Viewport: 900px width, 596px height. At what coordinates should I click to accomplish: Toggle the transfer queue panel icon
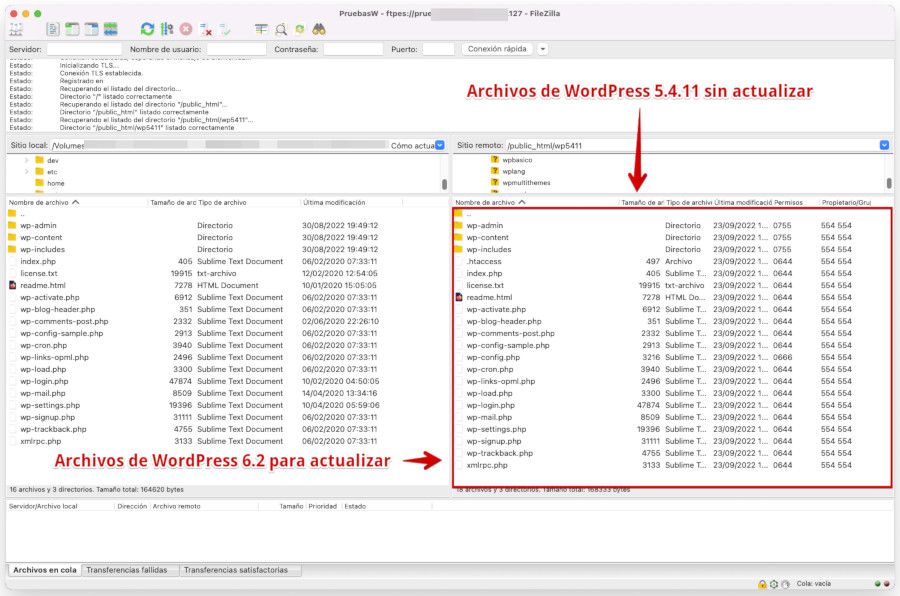pyautogui.click(x=111, y=29)
